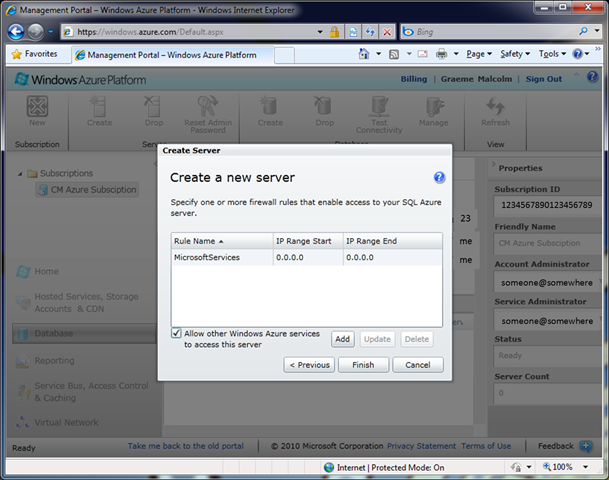Open the Home navigation item
This screenshot has height=480, width=609.
pyautogui.click(x=38, y=271)
